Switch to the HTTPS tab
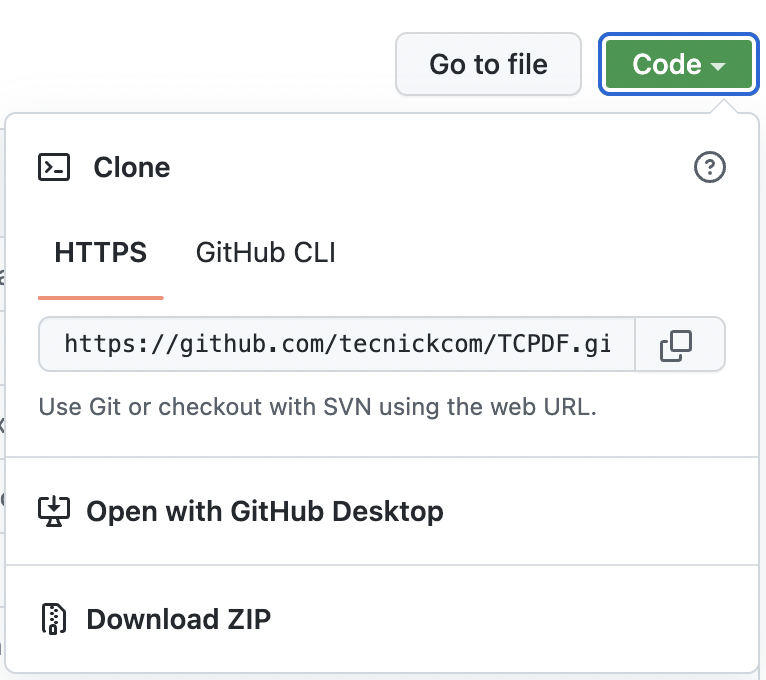 [100, 253]
